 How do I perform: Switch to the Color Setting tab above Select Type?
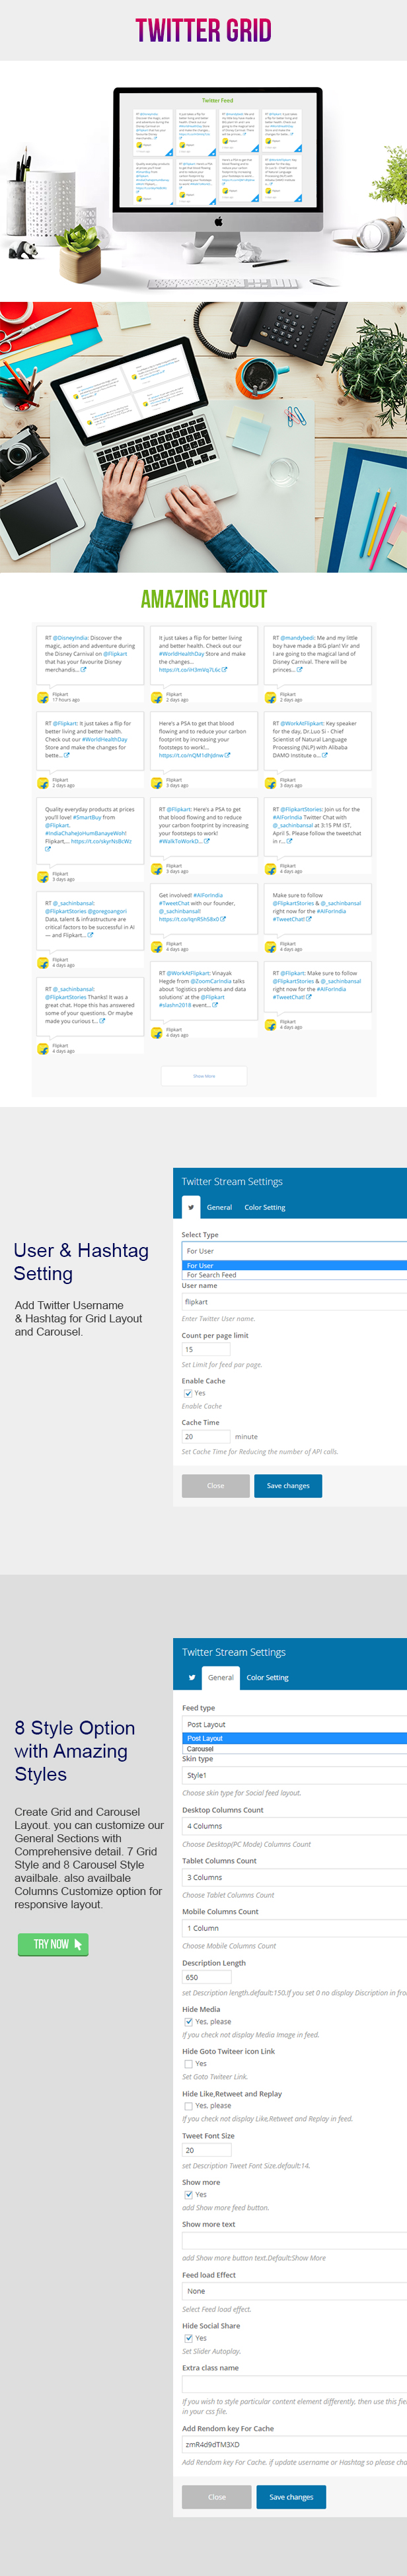(x=265, y=1207)
